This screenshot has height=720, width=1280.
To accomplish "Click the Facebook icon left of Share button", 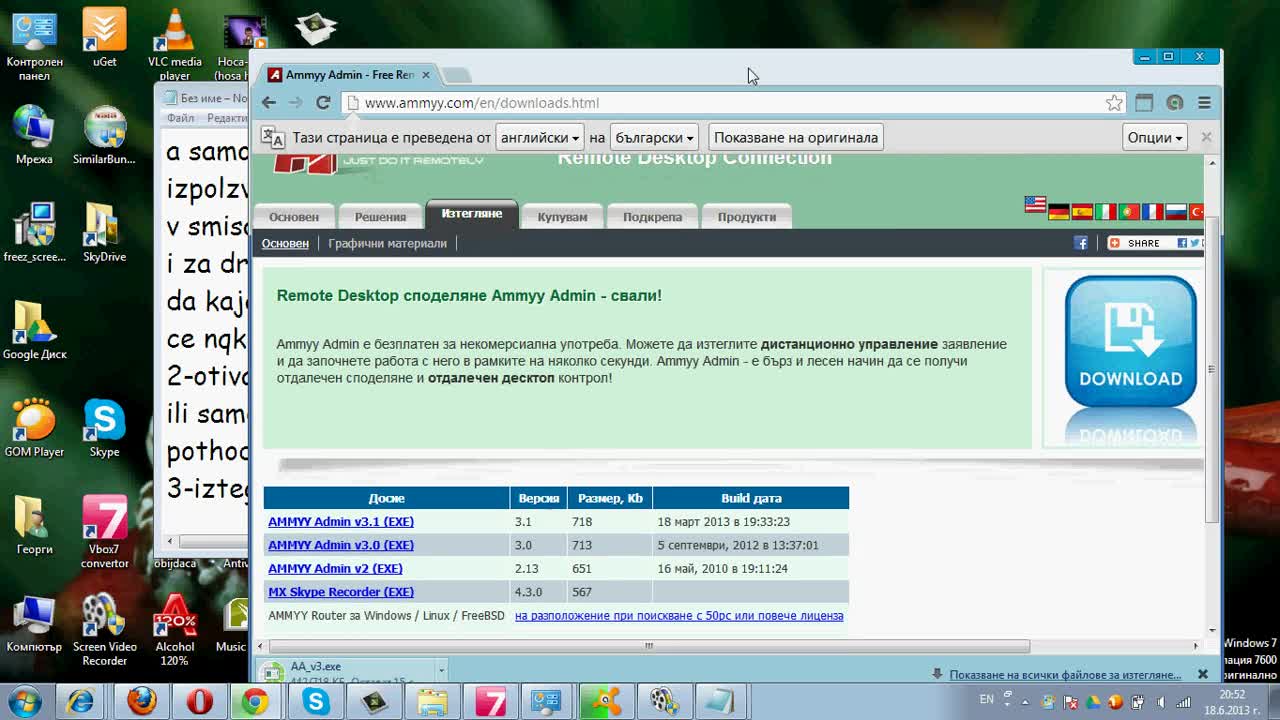I will click(1081, 243).
